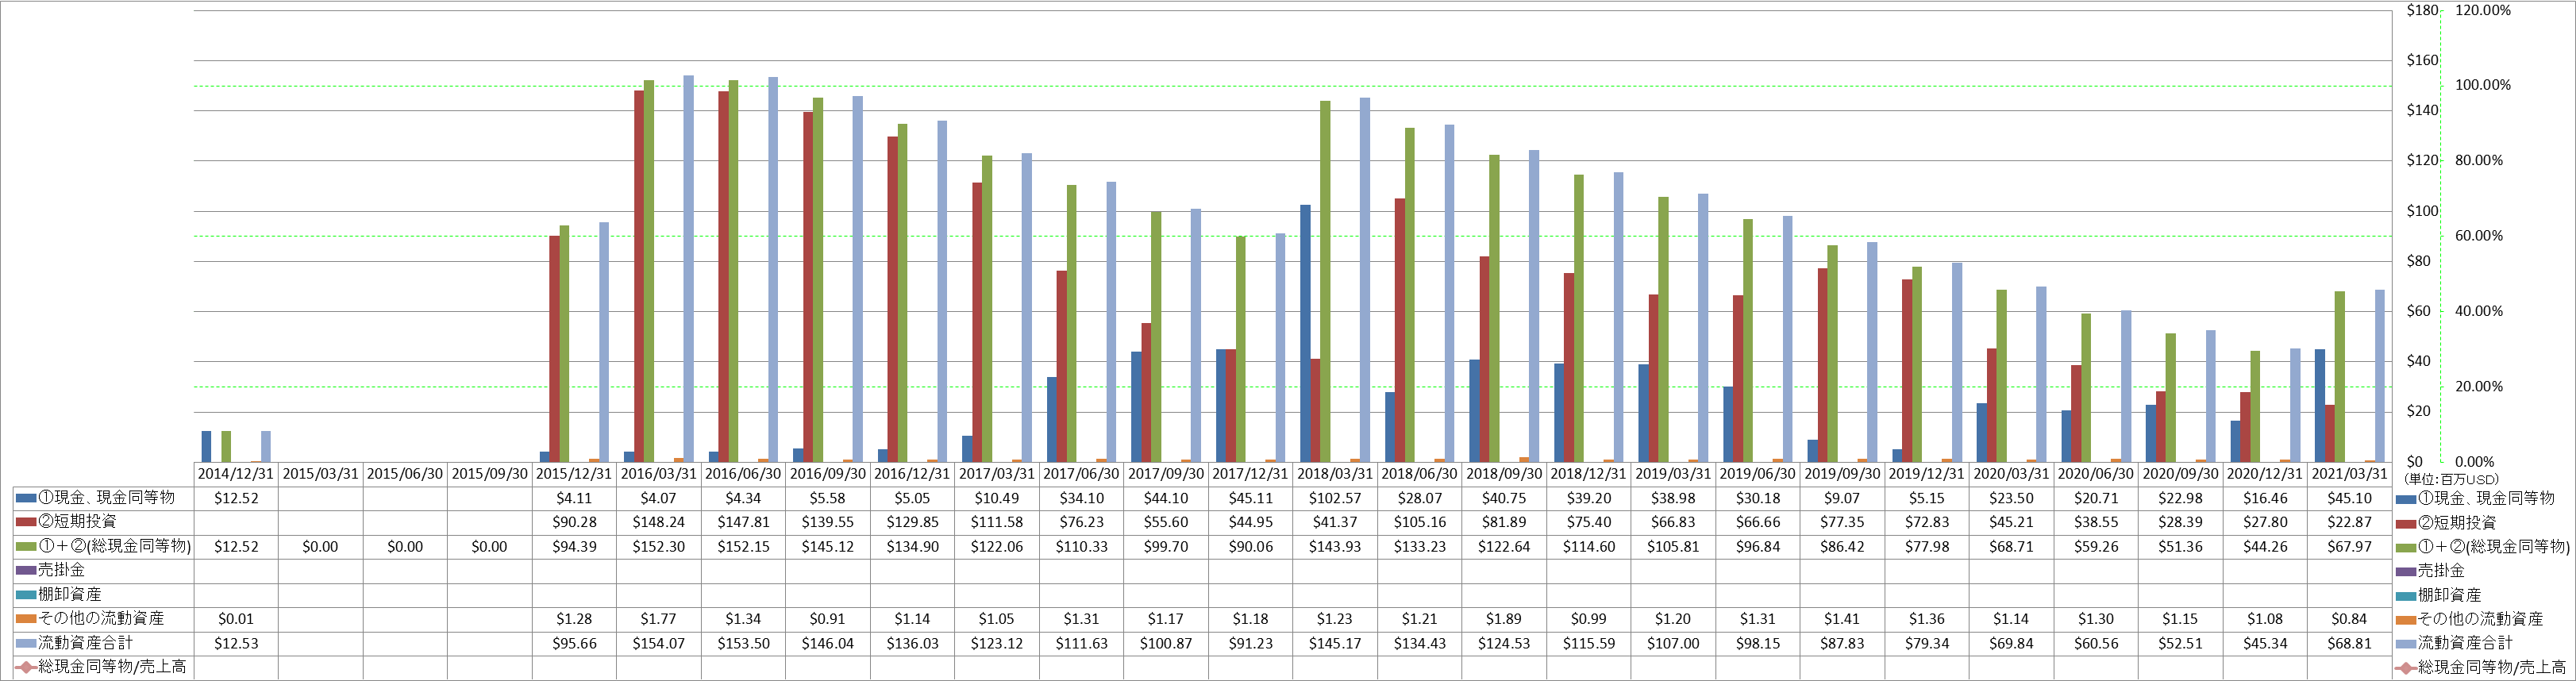
Task: Click the 2016/03/31 date label
Action: tap(658, 474)
